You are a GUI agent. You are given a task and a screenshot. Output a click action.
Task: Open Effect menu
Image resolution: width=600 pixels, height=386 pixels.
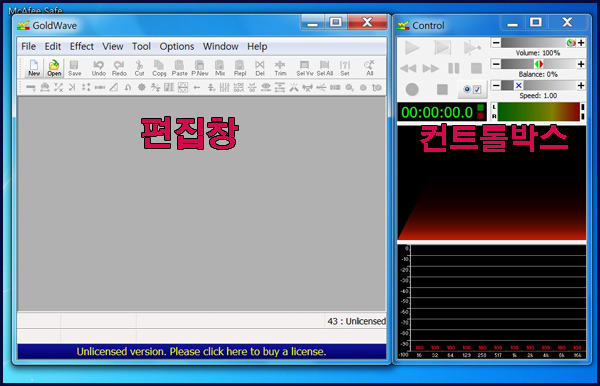click(82, 47)
